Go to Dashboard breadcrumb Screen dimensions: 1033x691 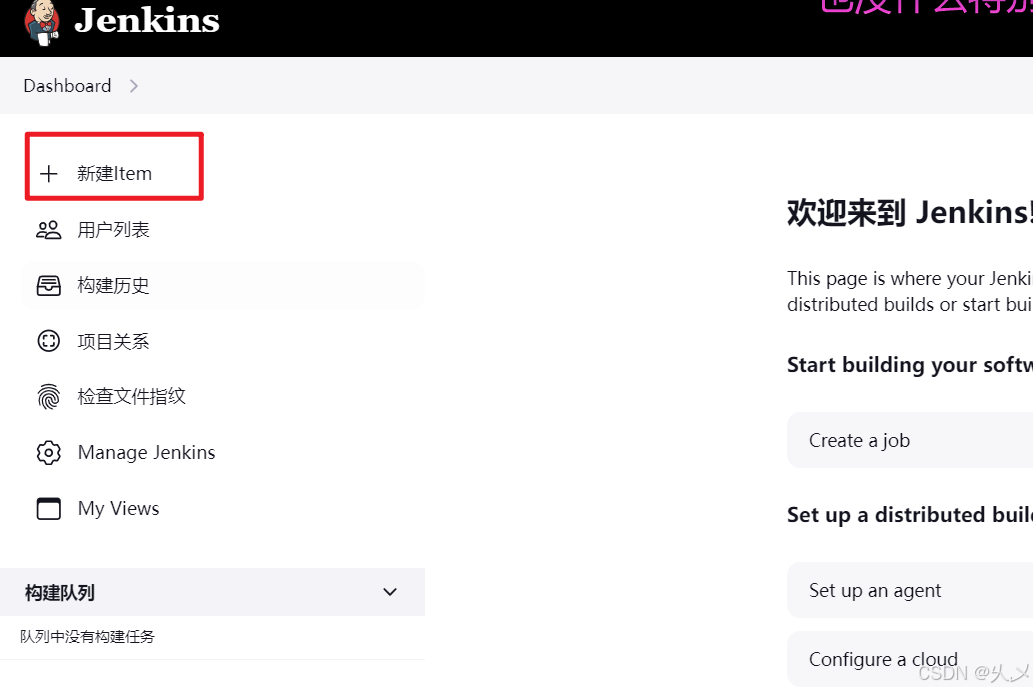[x=67, y=86]
